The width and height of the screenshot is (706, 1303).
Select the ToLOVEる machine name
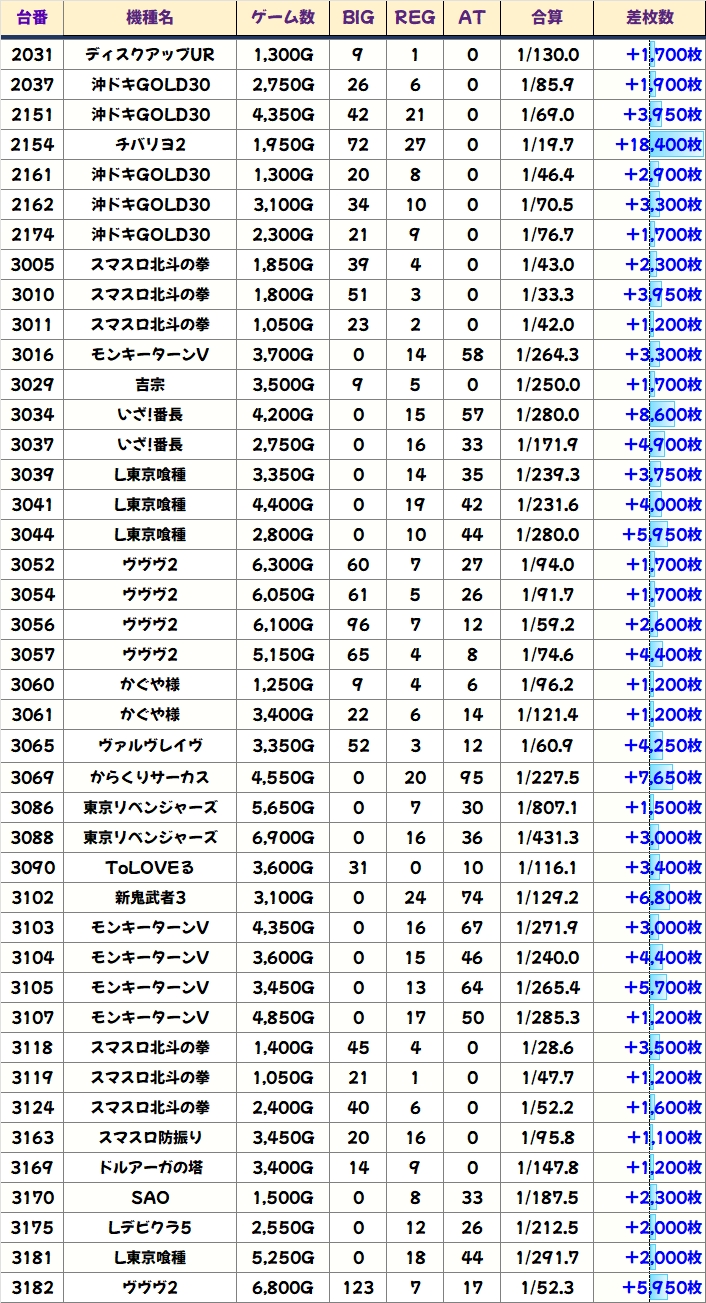[x=150, y=867]
